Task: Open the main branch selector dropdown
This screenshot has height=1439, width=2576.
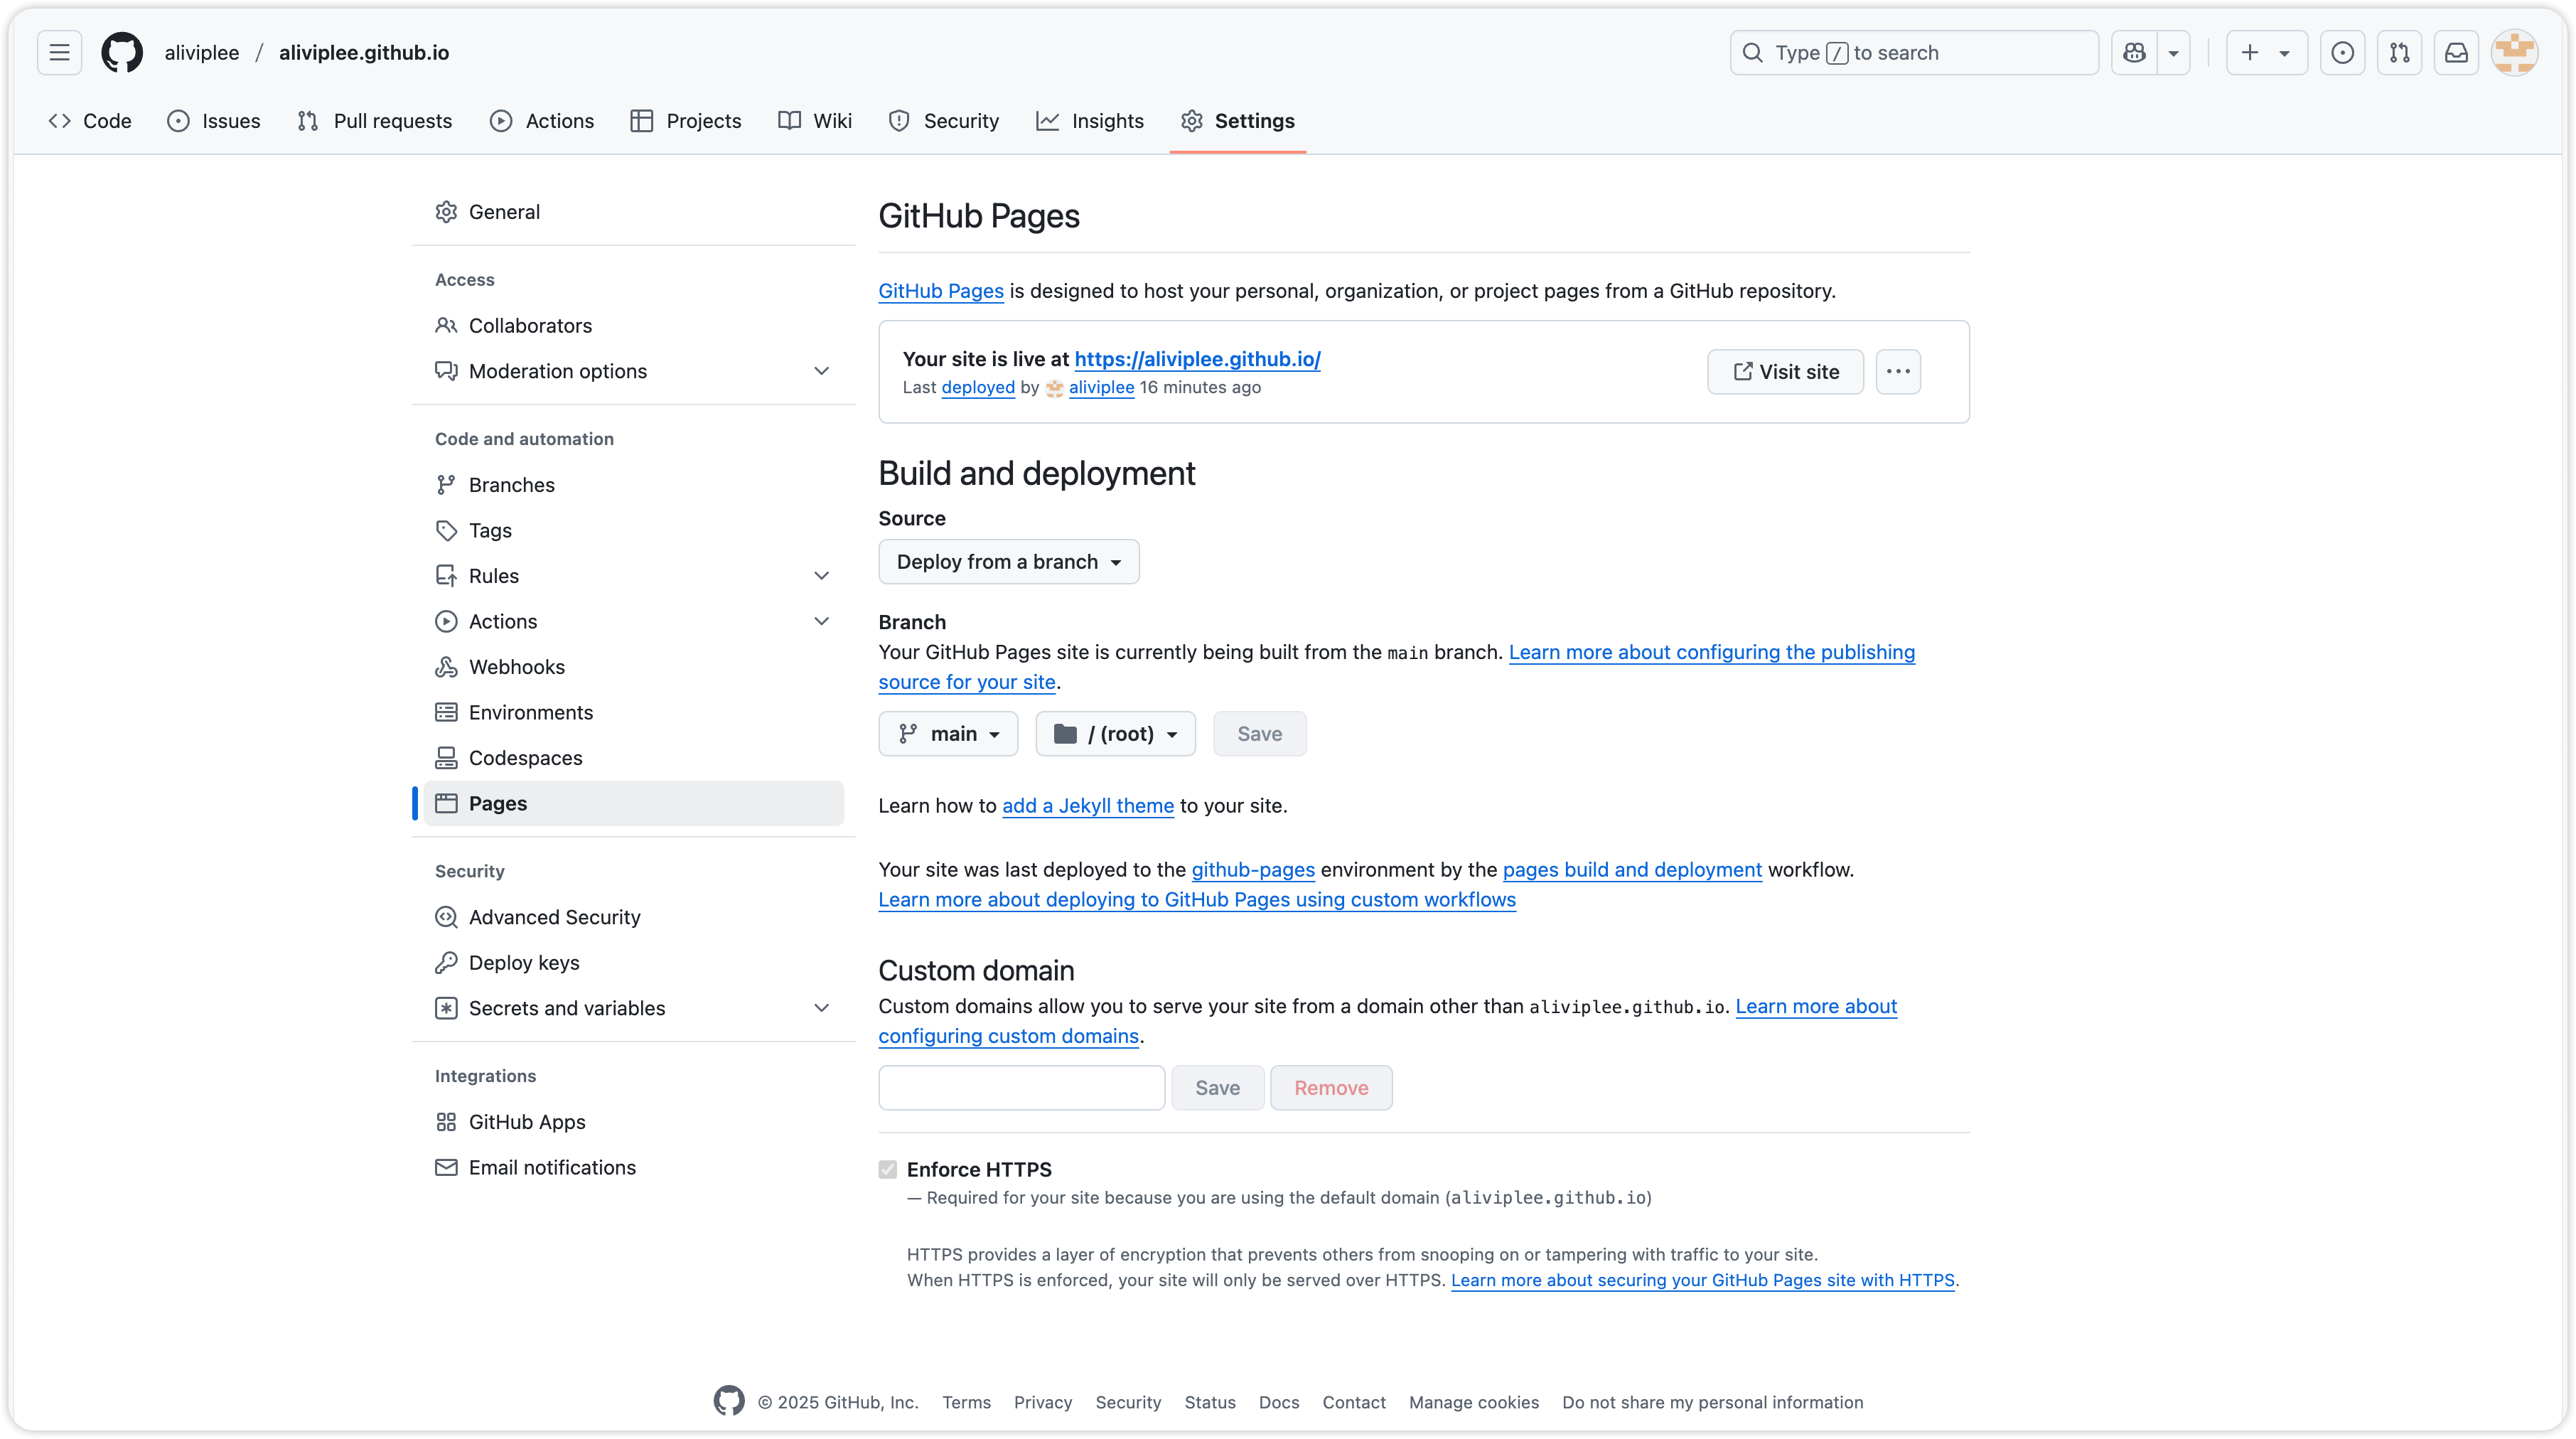Action: click(948, 733)
